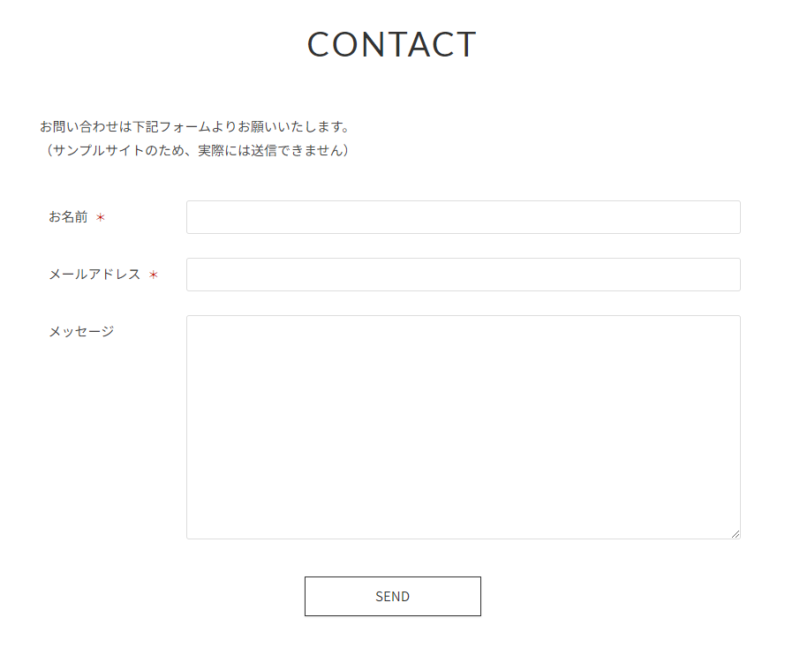Select the email address entry box

(x=463, y=275)
